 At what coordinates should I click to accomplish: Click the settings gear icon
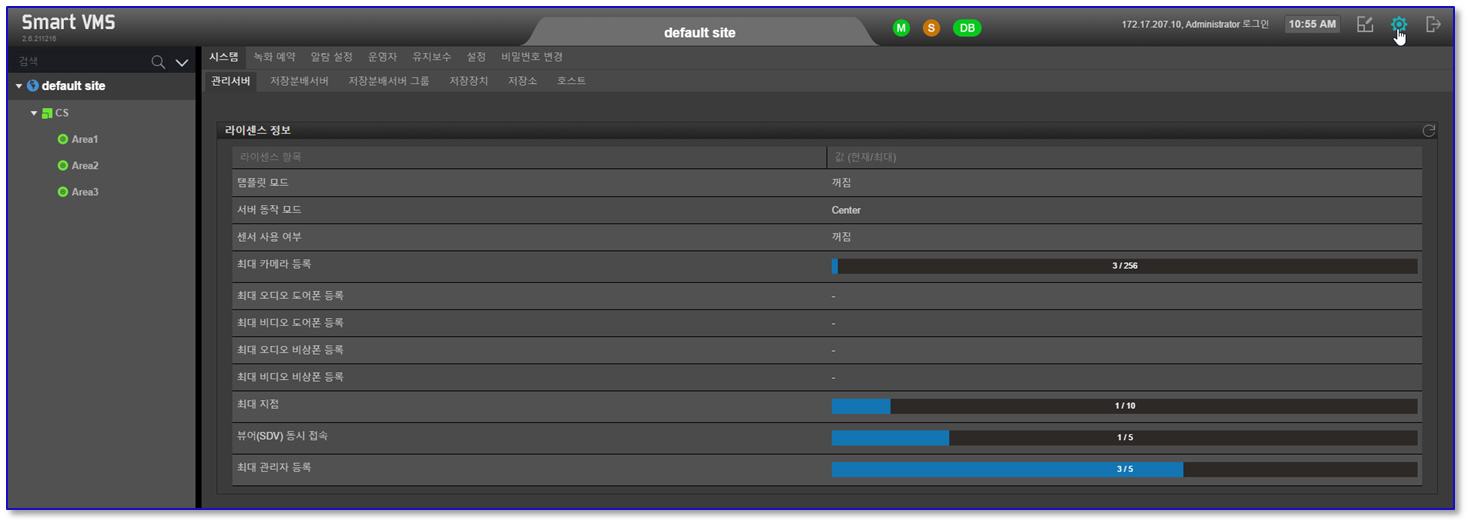point(1398,25)
